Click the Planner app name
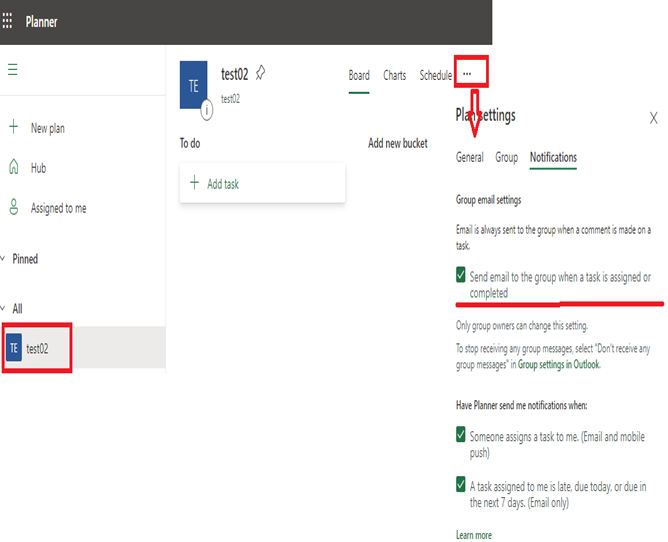The height and width of the screenshot is (542, 668). point(41,21)
